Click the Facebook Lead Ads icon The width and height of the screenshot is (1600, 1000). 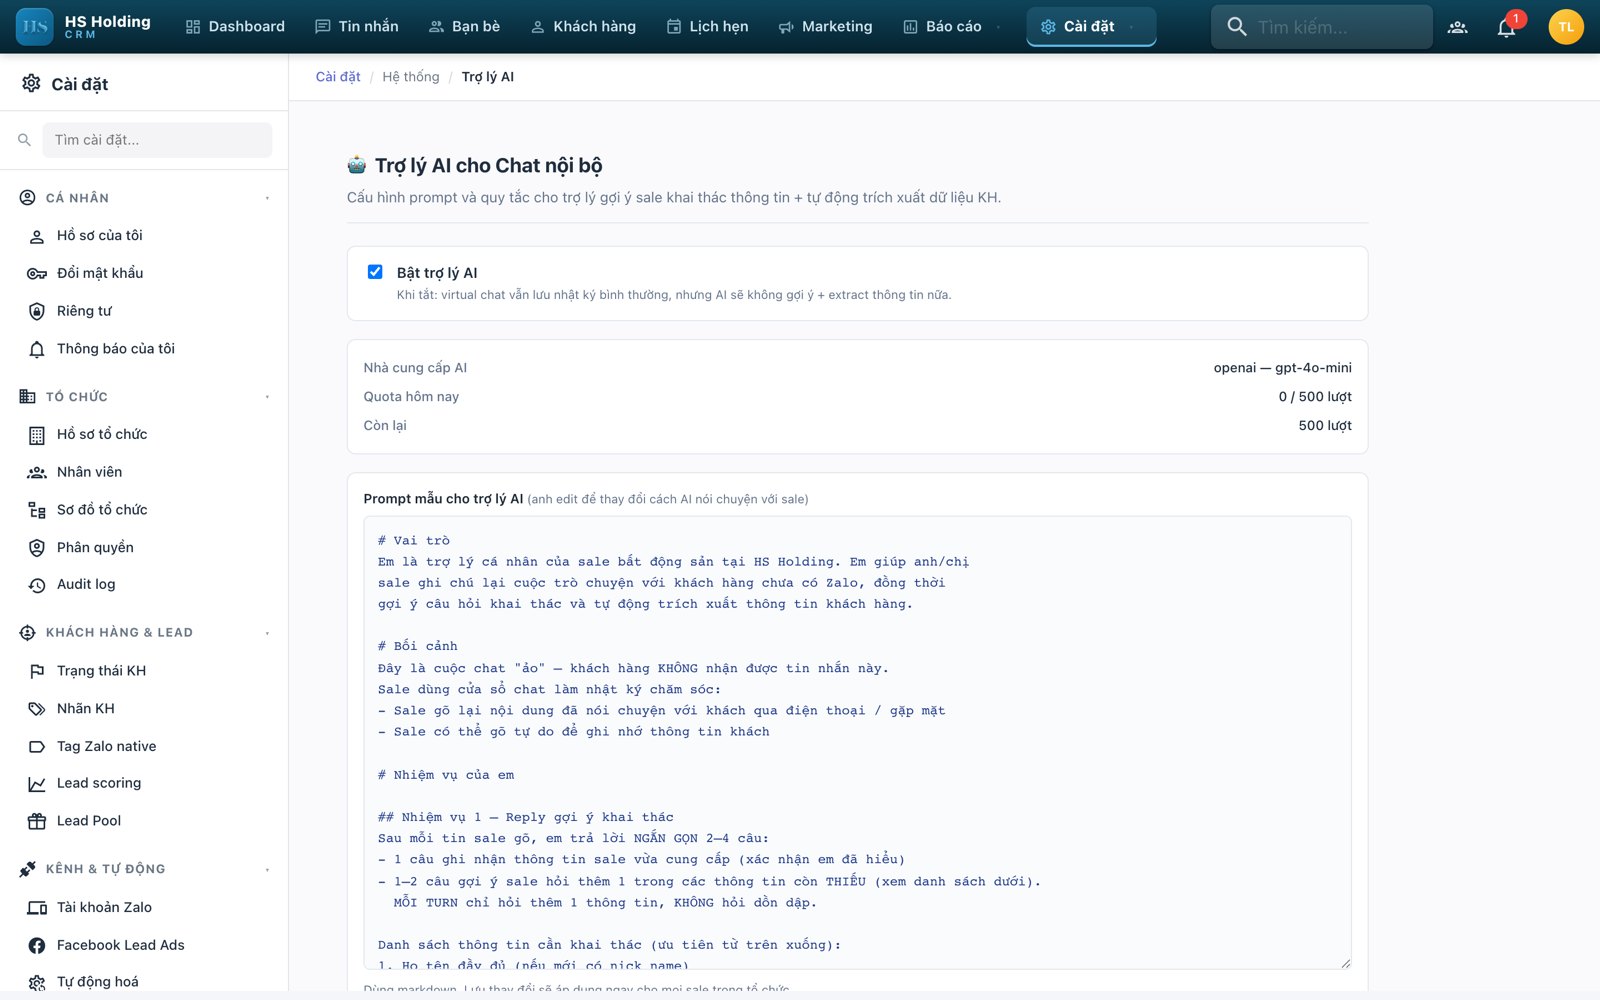click(x=37, y=945)
